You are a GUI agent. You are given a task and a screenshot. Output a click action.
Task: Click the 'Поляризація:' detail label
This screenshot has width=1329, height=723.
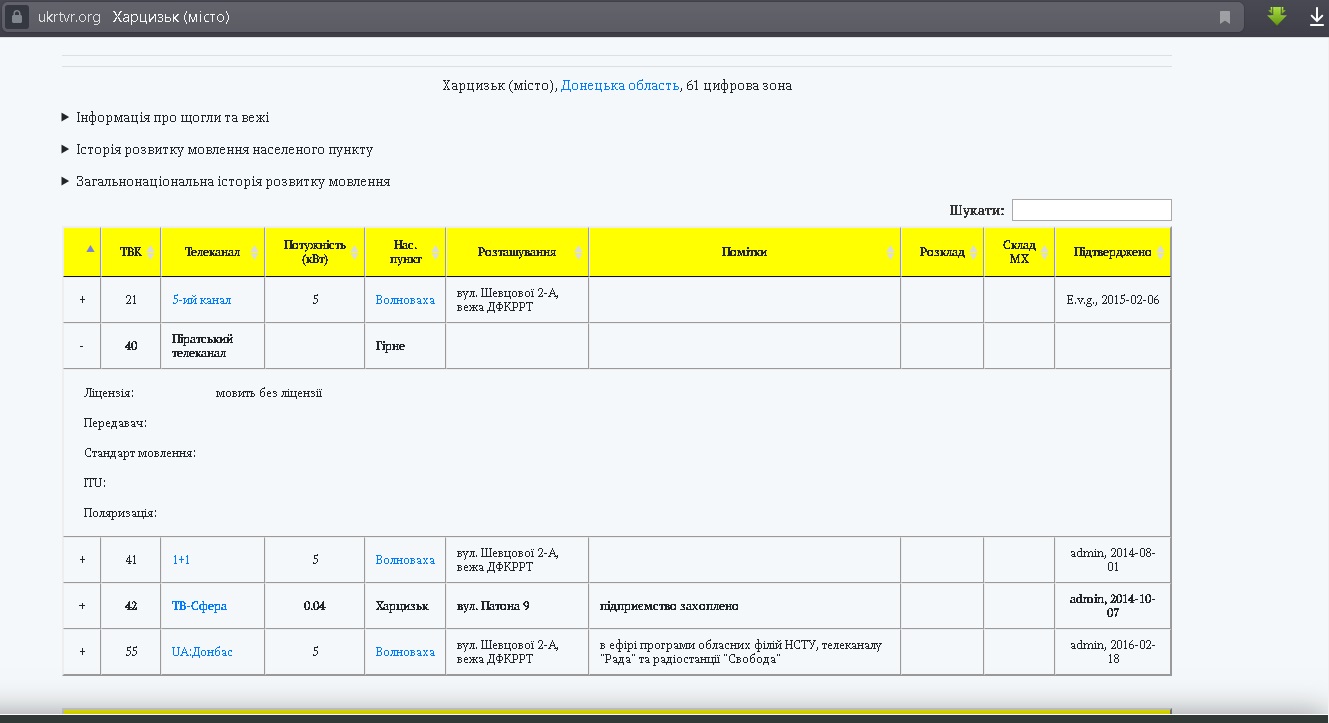coord(120,513)
